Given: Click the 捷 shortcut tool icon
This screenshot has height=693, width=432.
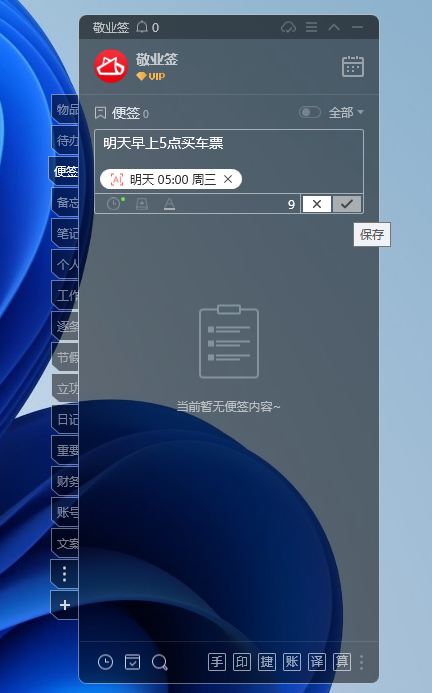Looking at the screenshot, I should tap(267, 662).
